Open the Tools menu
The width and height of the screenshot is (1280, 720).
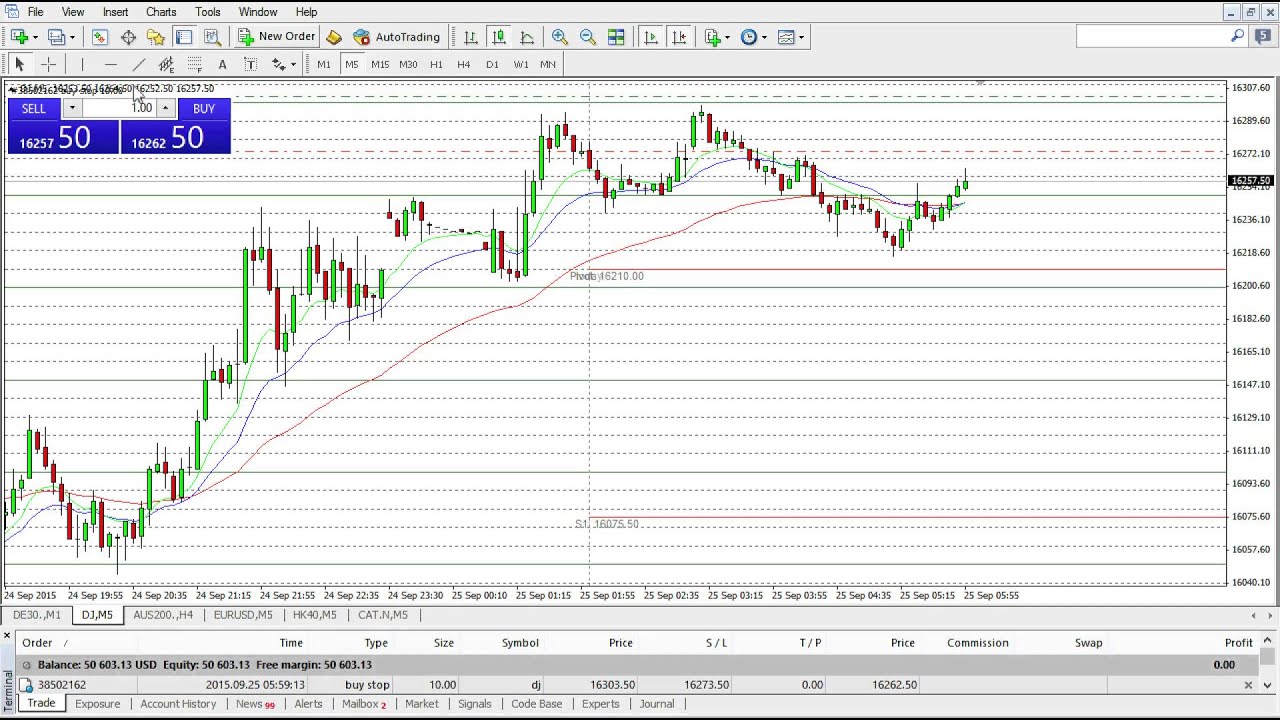(208, 12)
